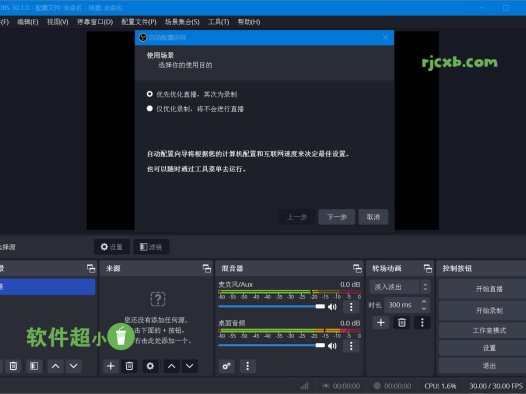Click the 300 ms duration field
The width and height of the screenshot is (526, 394).
point(407,305)
